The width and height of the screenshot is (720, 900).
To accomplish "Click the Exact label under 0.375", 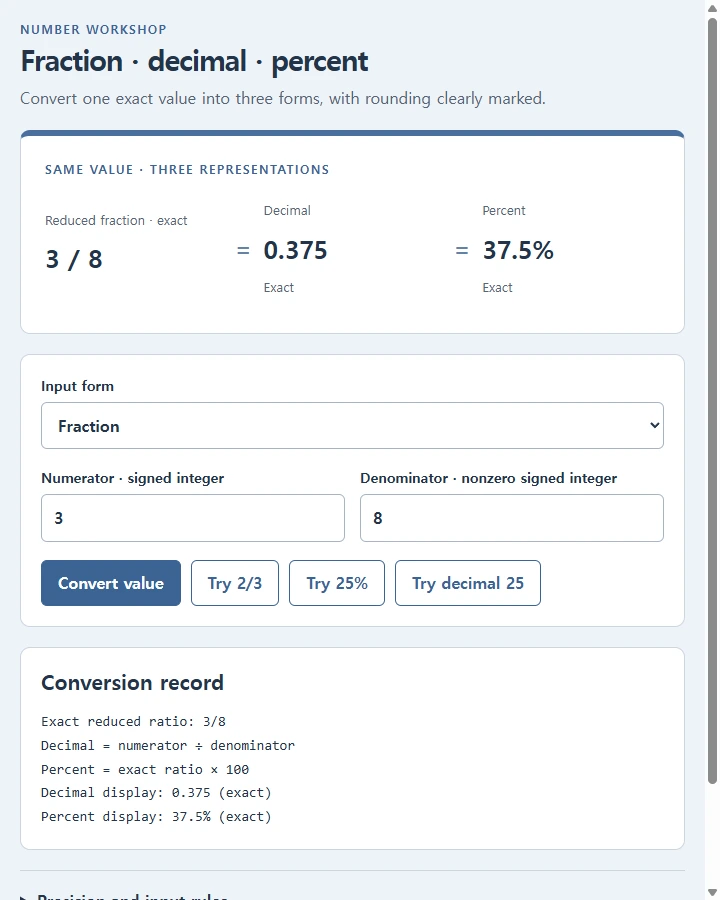I will pyautogui.click(x=278, y=288).
